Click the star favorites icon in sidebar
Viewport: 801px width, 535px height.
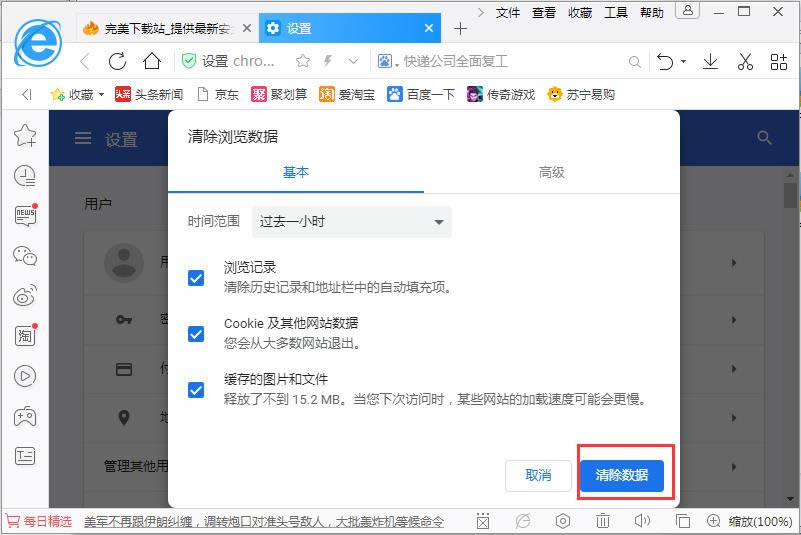[x=25, y=135]
